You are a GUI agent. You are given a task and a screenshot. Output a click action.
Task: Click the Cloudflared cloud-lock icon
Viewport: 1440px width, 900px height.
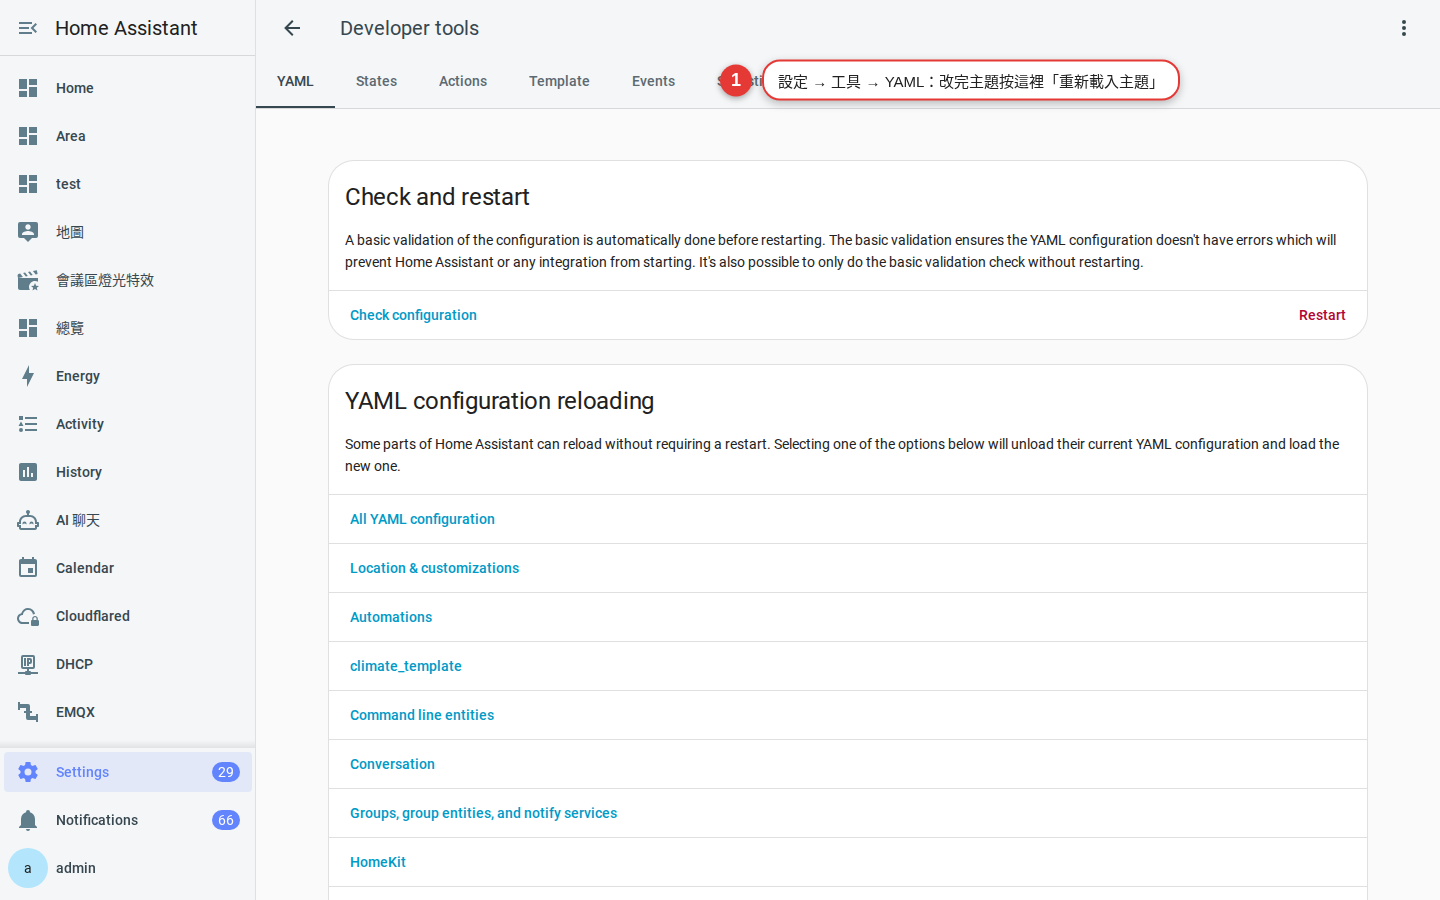28,616
